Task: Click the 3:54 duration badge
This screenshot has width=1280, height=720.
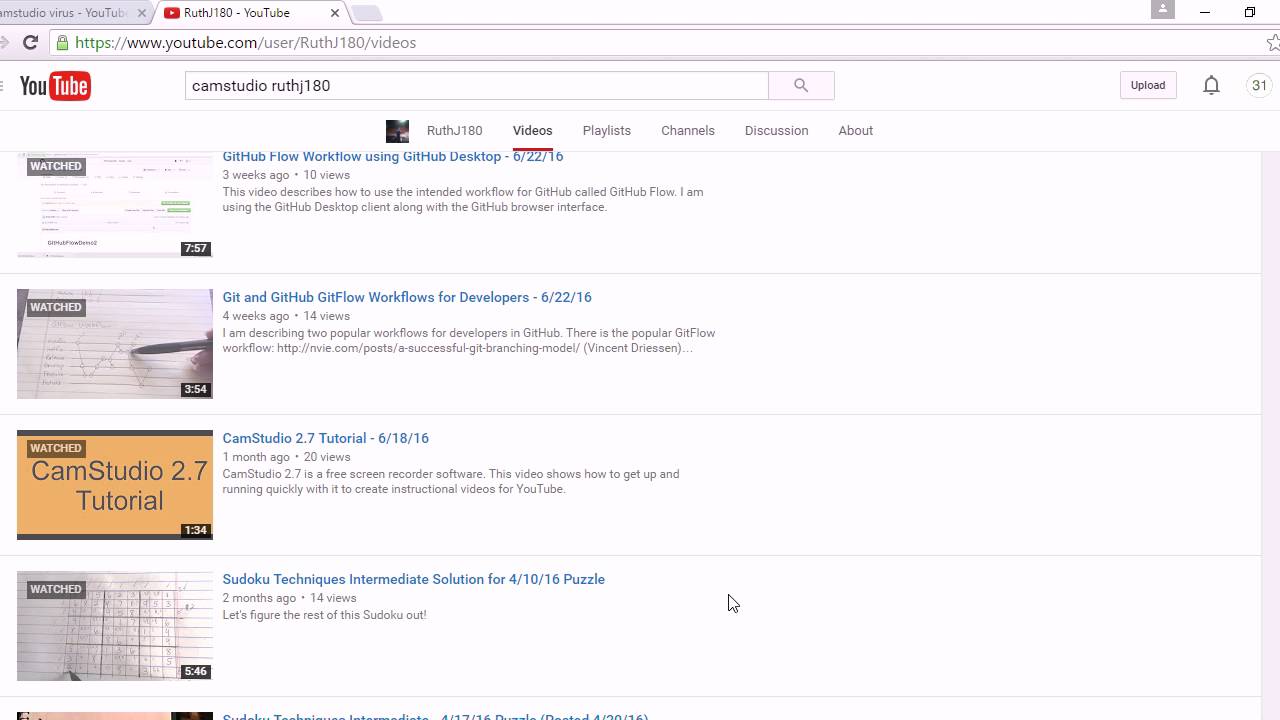Action: tap(196, 389)
